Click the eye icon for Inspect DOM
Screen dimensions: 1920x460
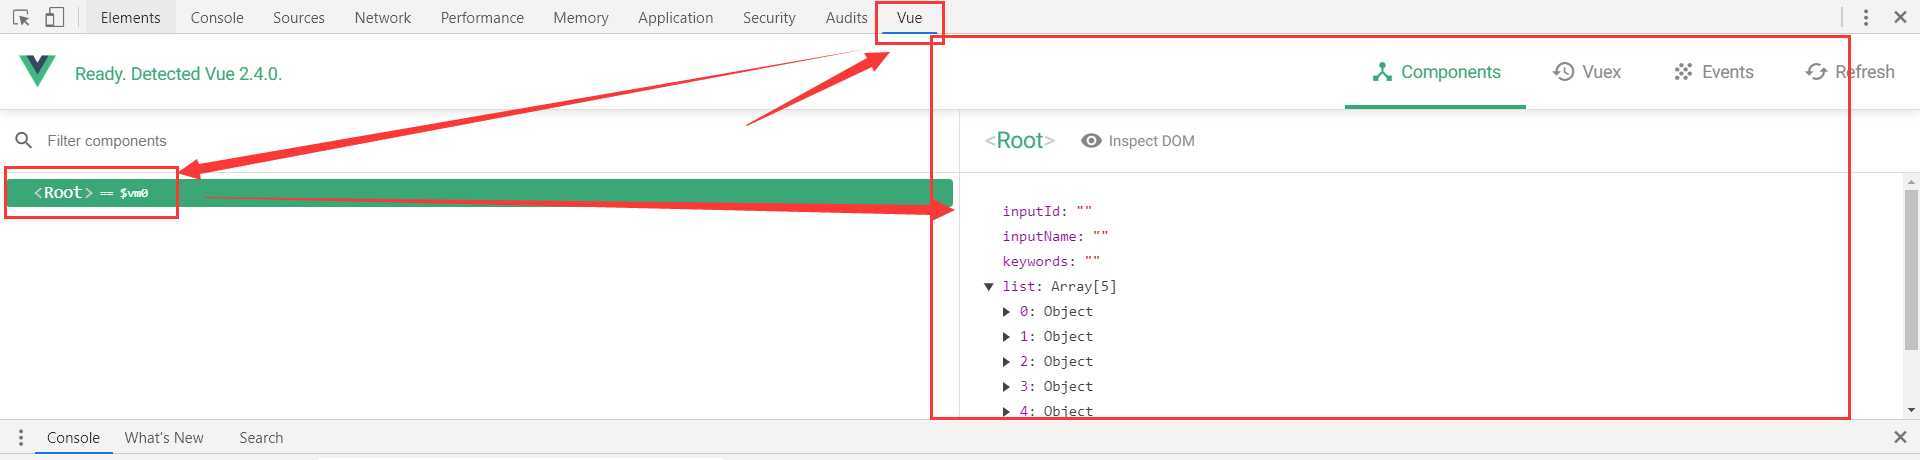pos(1091,141)
